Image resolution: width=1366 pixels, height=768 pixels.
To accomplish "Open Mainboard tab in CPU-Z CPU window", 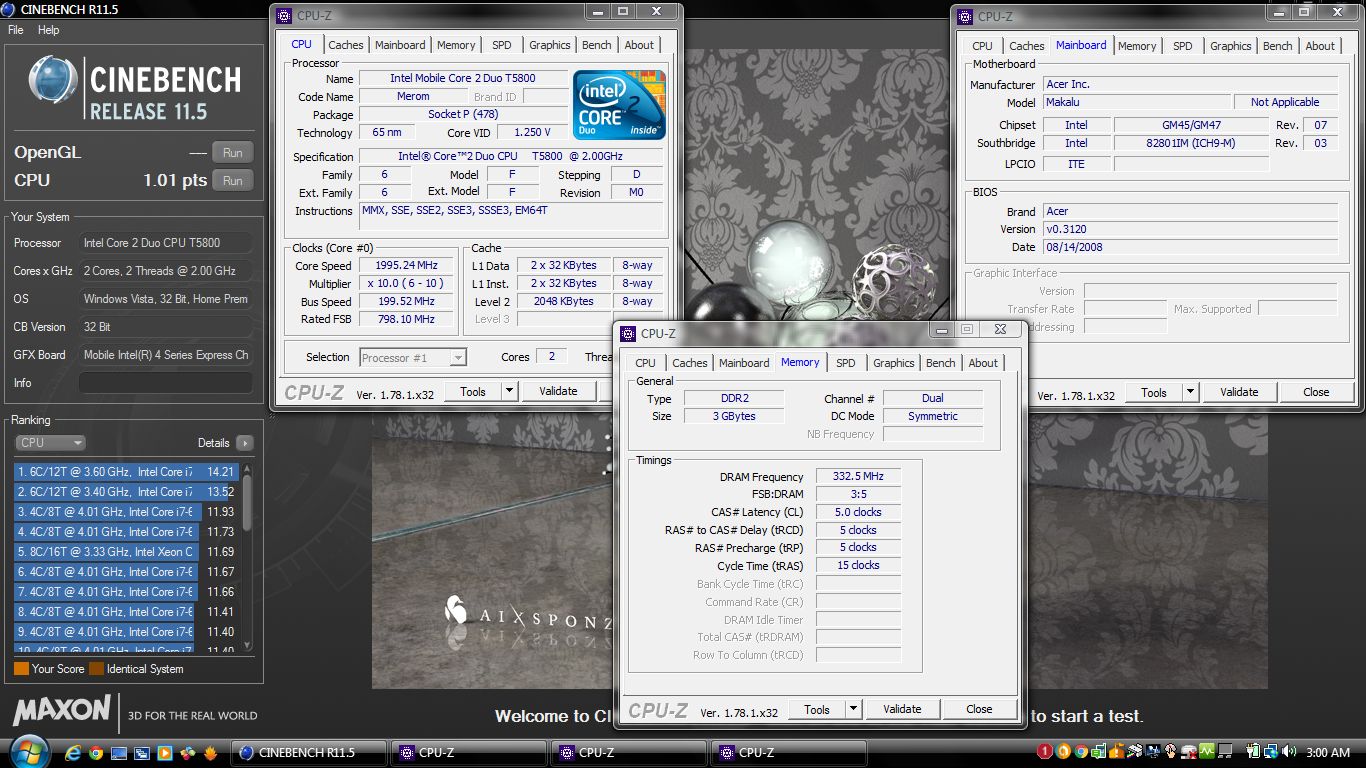I will (x=400, y=45).
